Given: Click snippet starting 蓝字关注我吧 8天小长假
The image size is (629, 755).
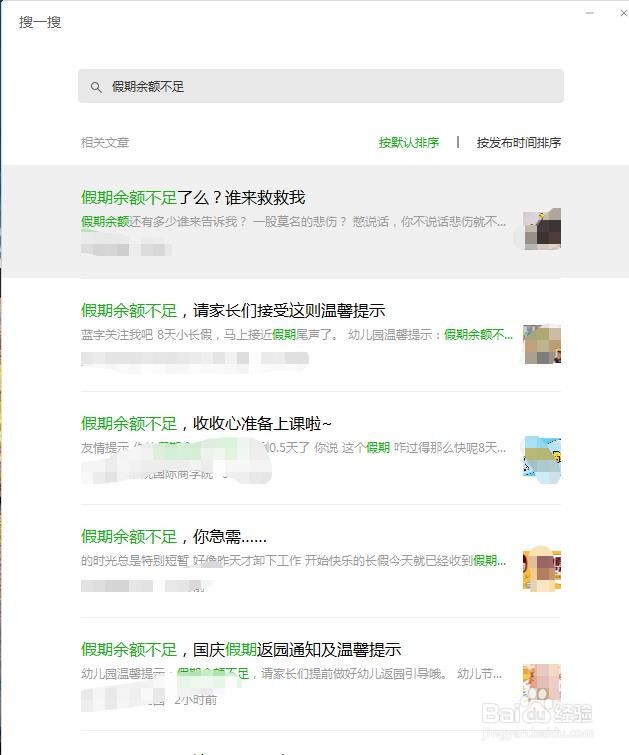Looking at the screenshot, I should (x=297, y=335).
